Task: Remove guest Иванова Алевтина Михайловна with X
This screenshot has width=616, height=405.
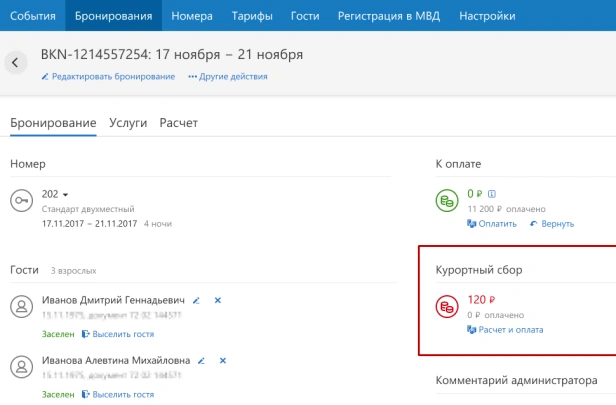Action: click(223, 360)
